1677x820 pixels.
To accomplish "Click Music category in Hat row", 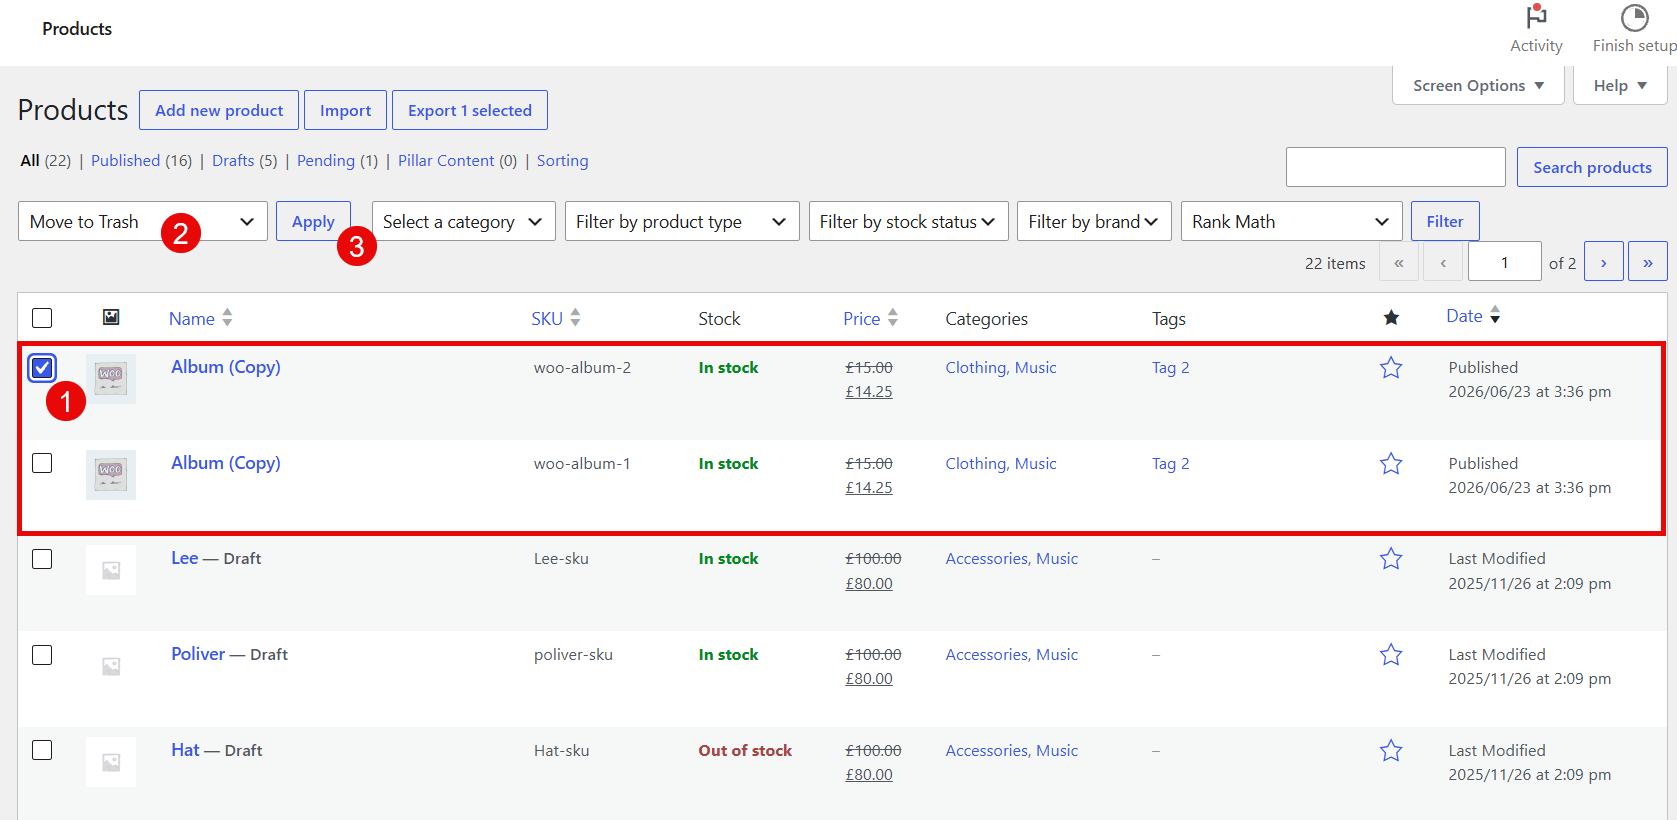I will 1057,751.
